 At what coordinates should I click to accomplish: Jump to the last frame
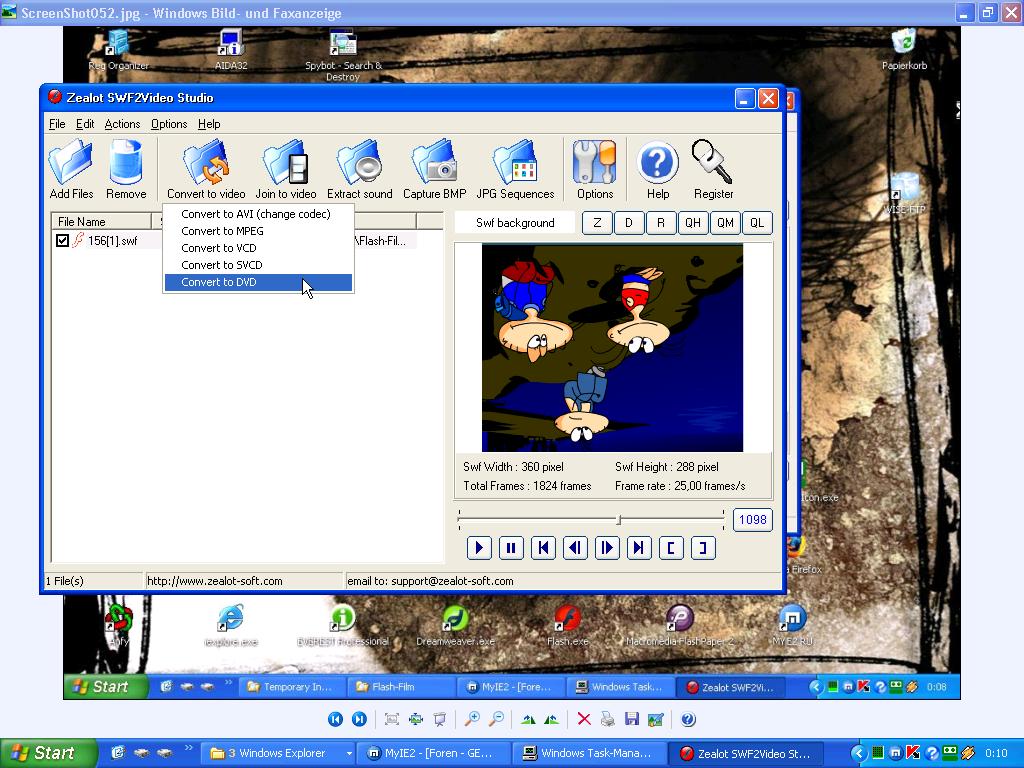(639, 547)
